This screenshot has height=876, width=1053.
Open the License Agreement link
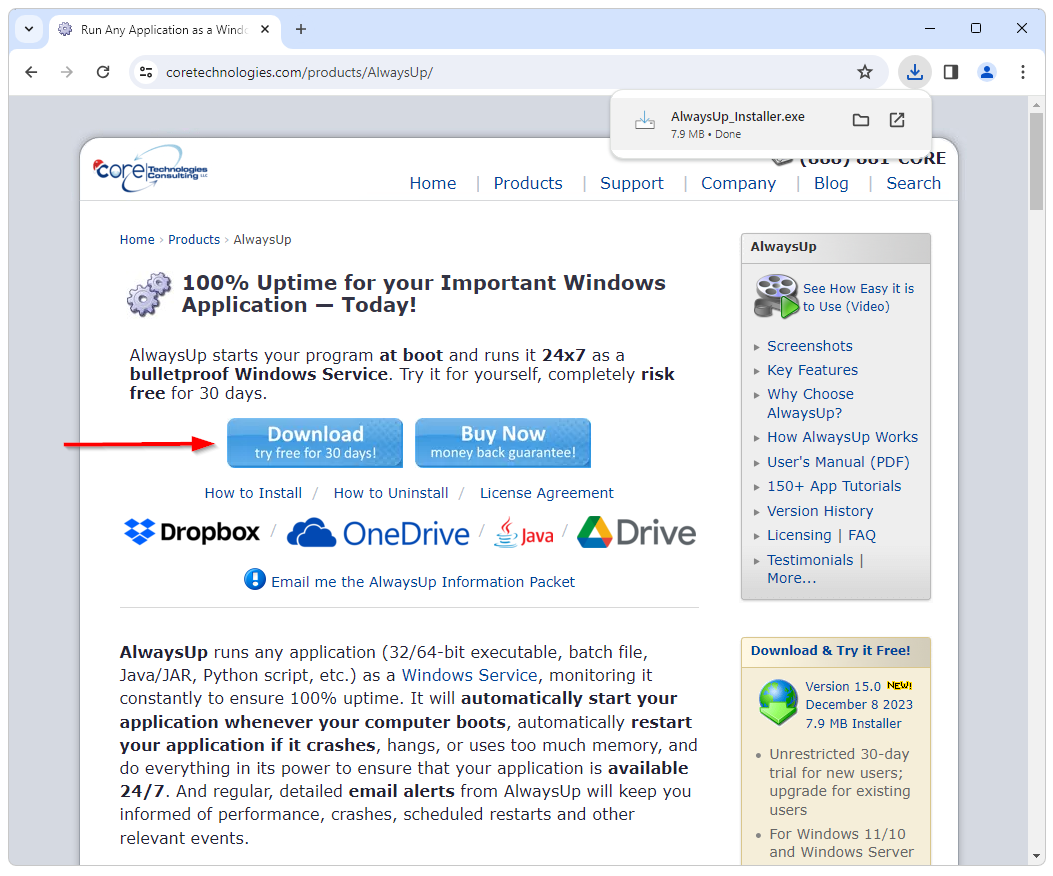pos(547,493)
